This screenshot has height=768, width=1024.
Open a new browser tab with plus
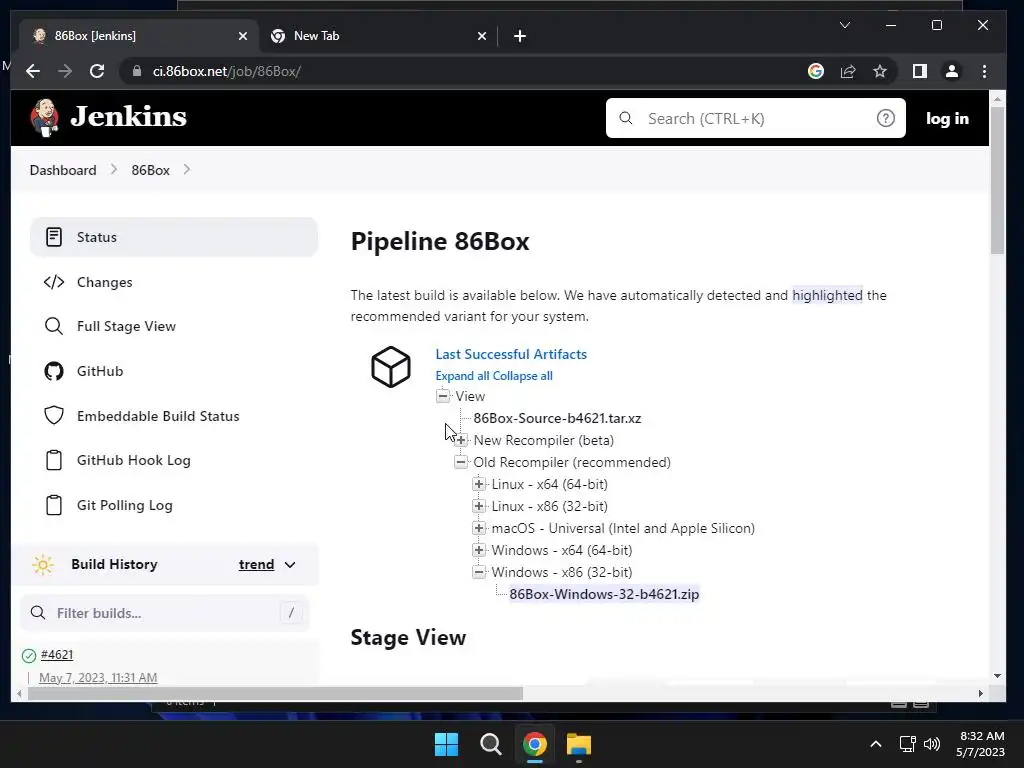520,36
